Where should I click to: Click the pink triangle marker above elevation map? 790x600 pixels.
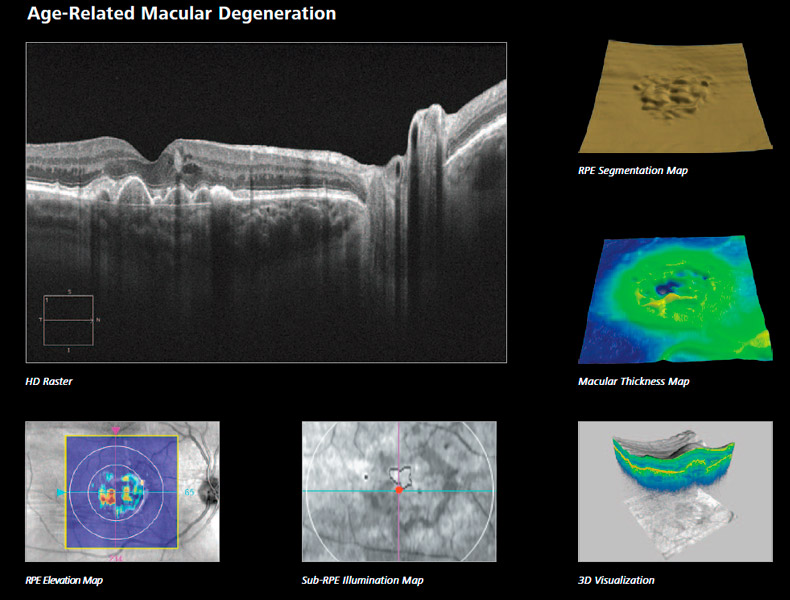pos(119,431)
